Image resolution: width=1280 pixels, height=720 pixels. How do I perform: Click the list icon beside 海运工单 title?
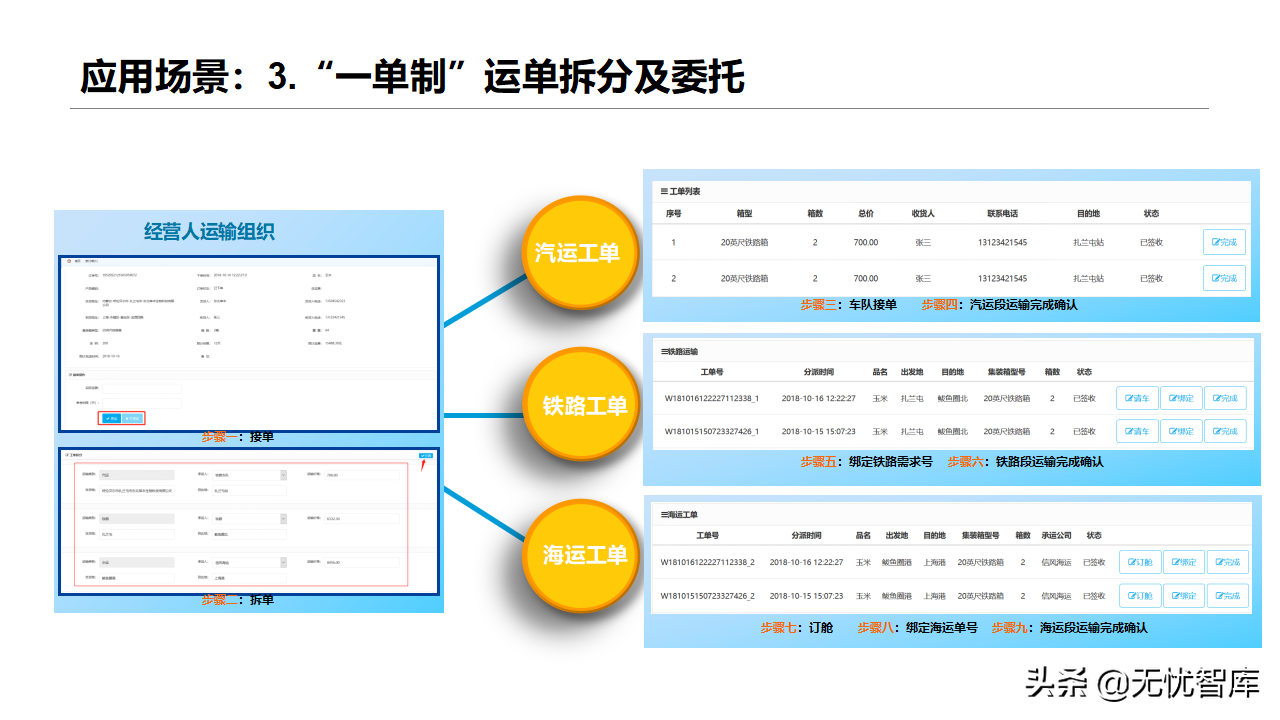(664, 515)
